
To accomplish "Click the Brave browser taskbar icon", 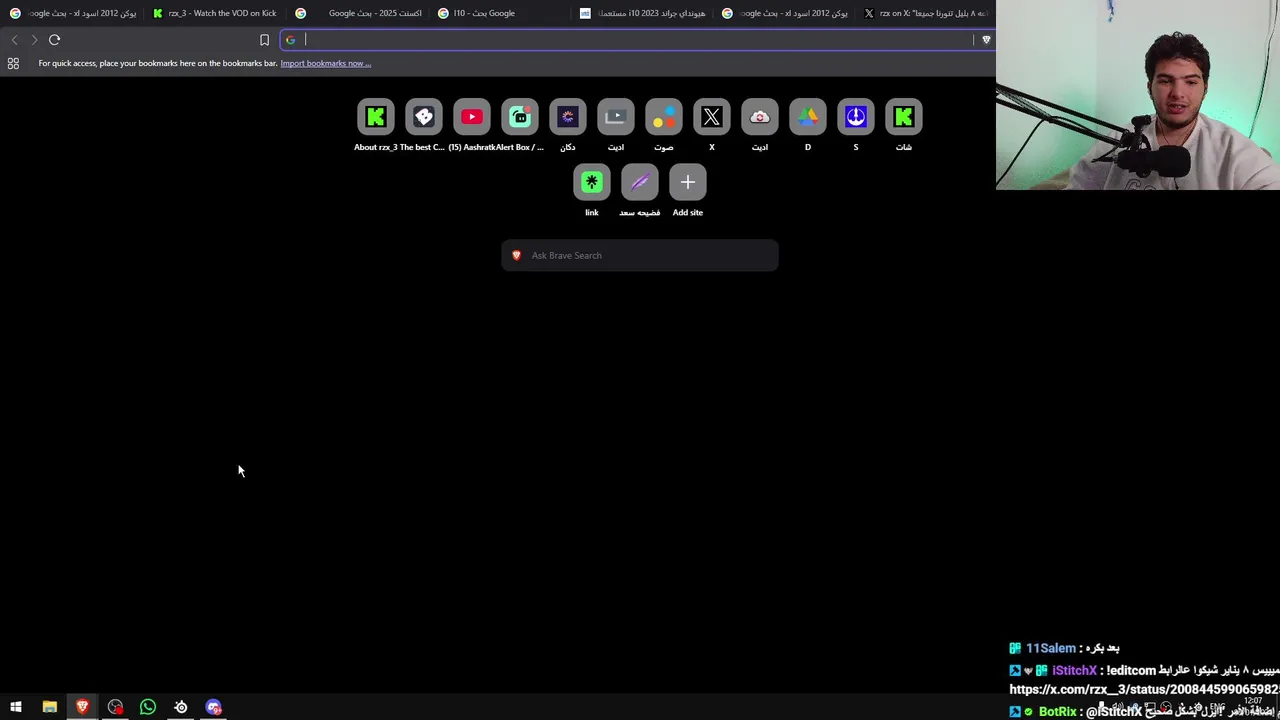I will [x=82, y=707].
